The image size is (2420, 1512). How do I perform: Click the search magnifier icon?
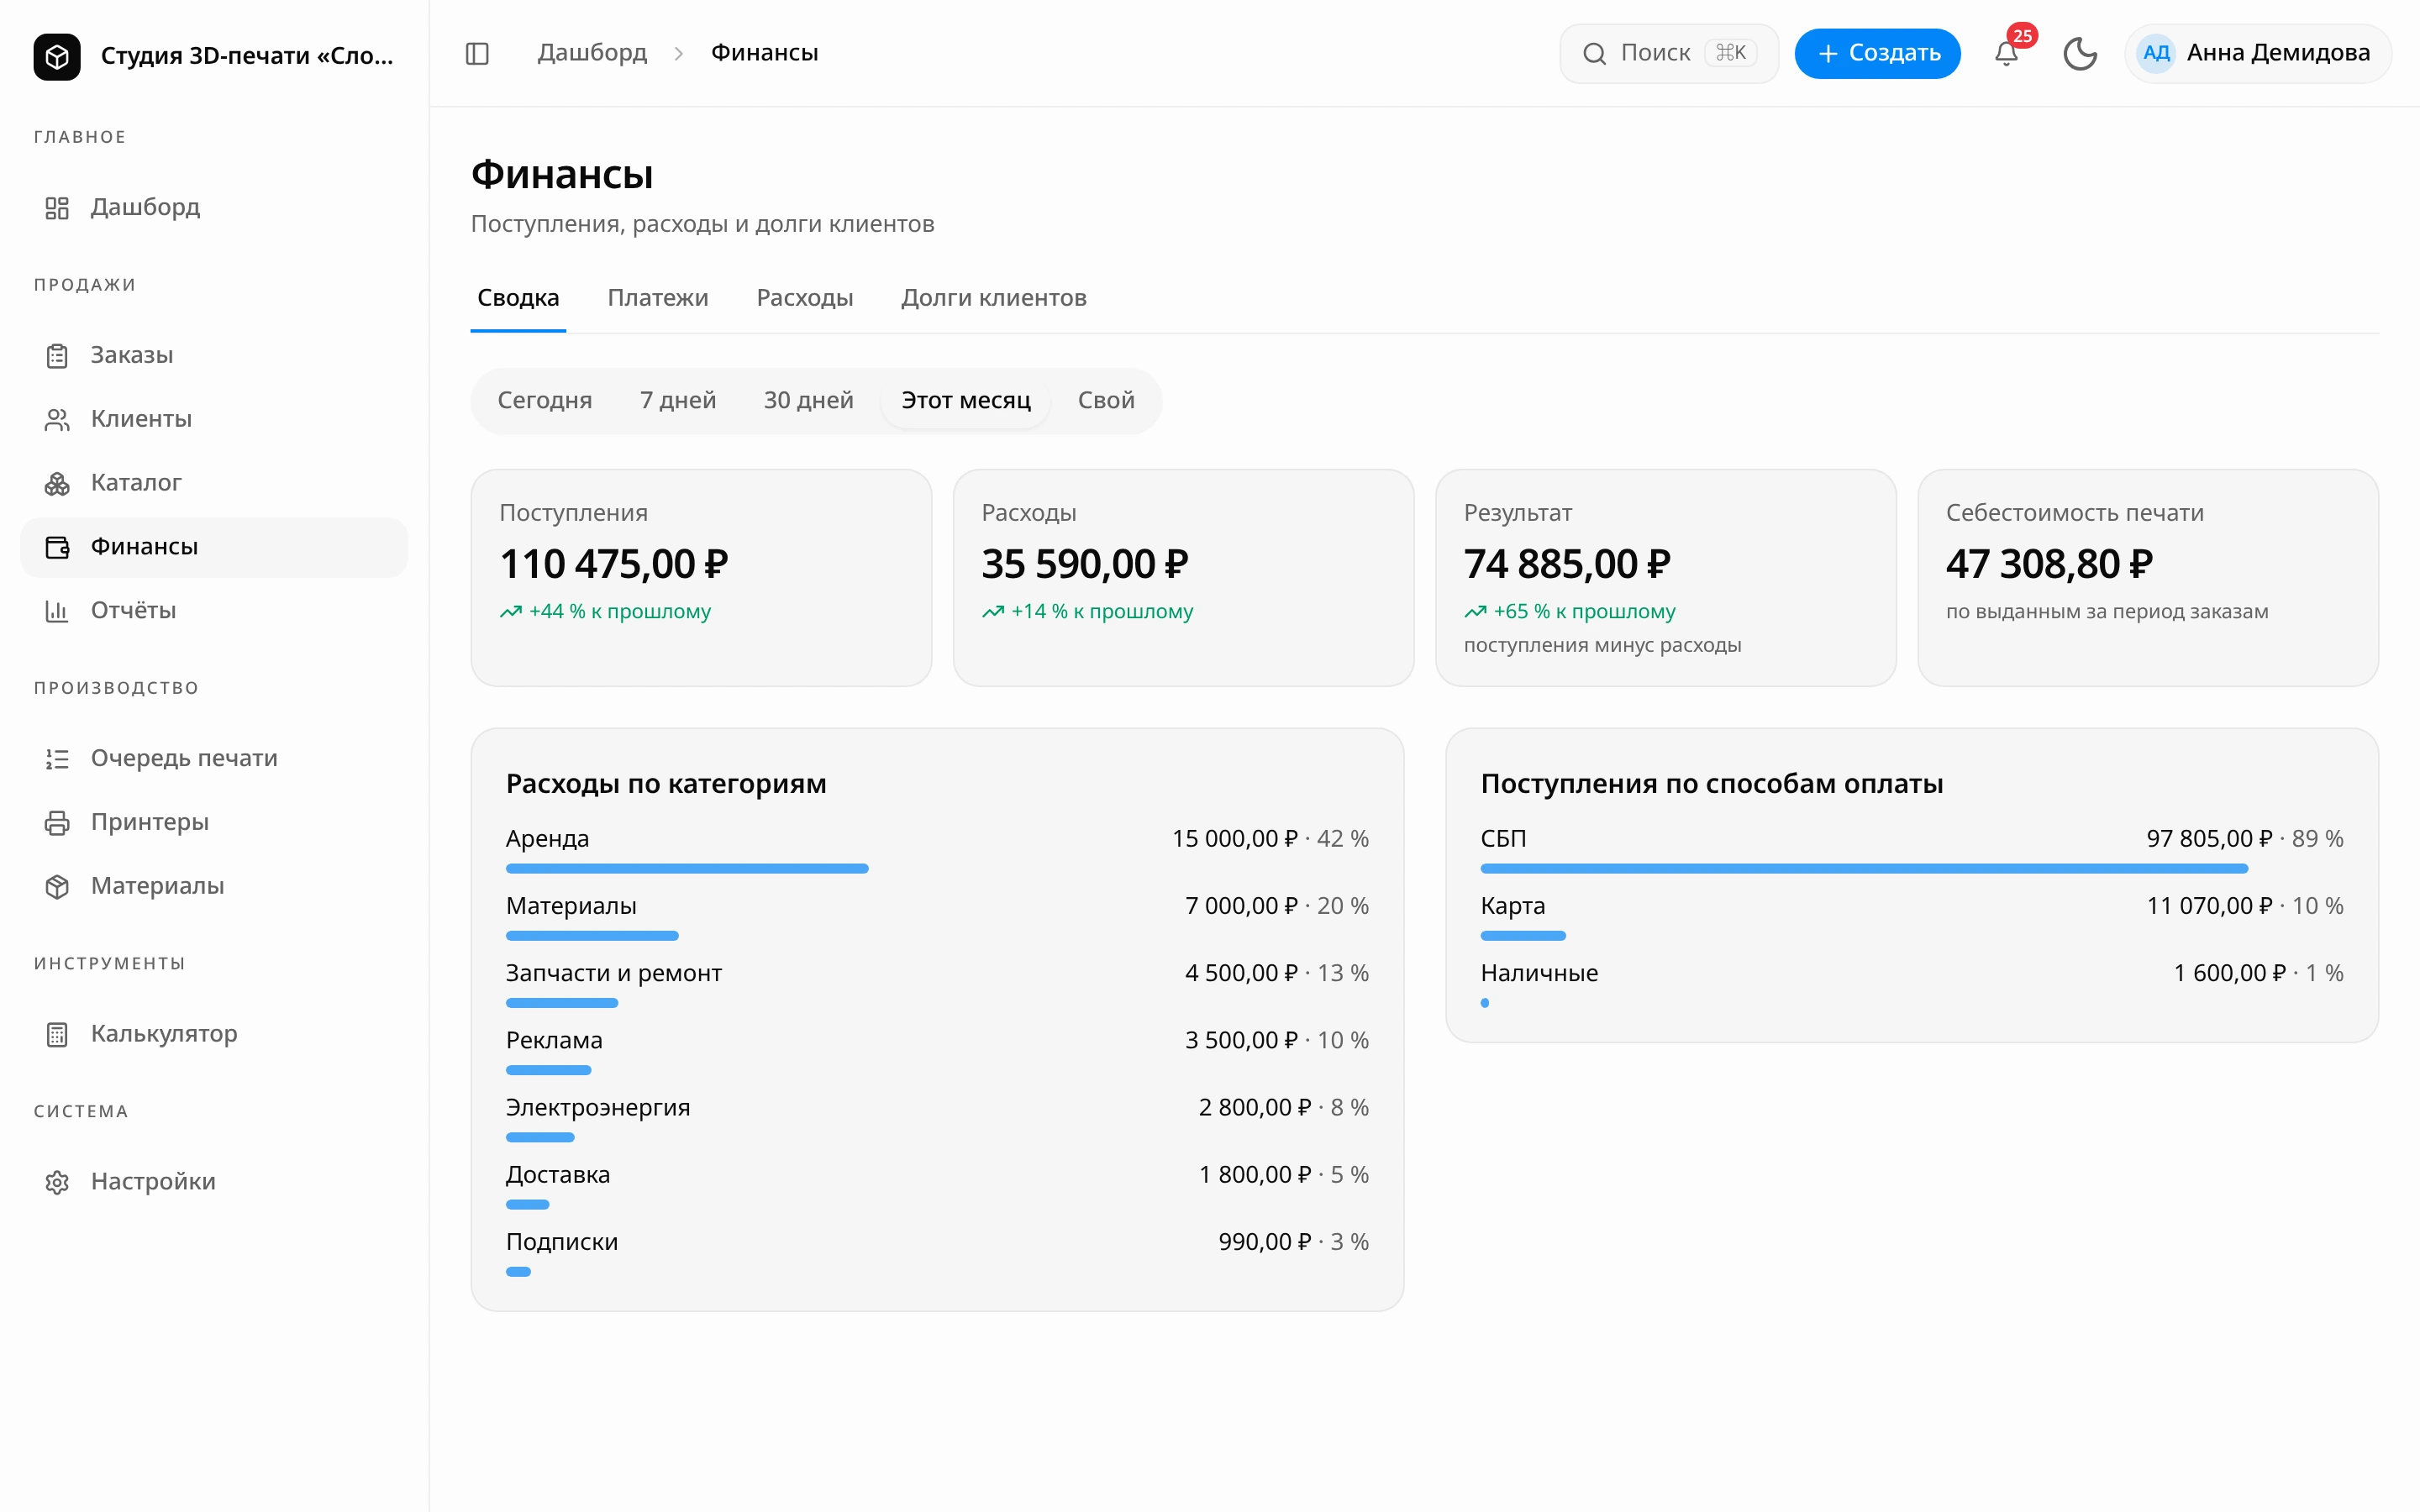(x=1595, y=53)
